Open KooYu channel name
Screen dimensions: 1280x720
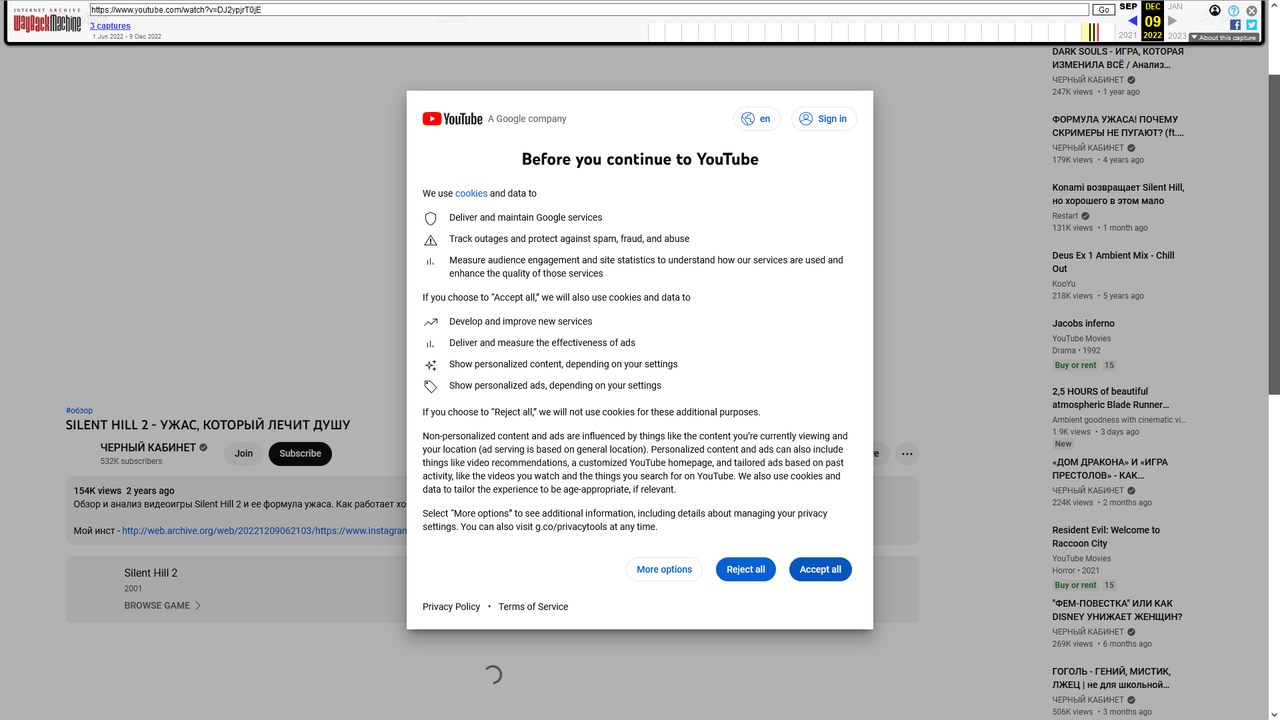pos(1064,284)
